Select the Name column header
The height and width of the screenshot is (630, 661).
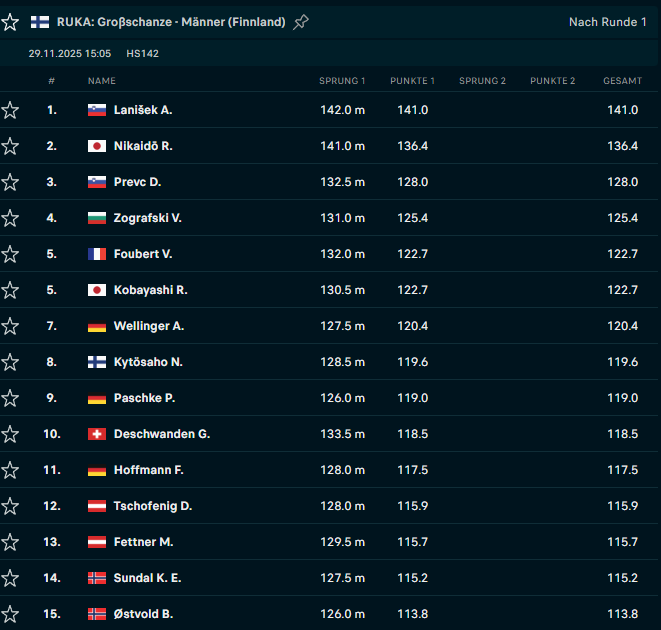[102, 80]
